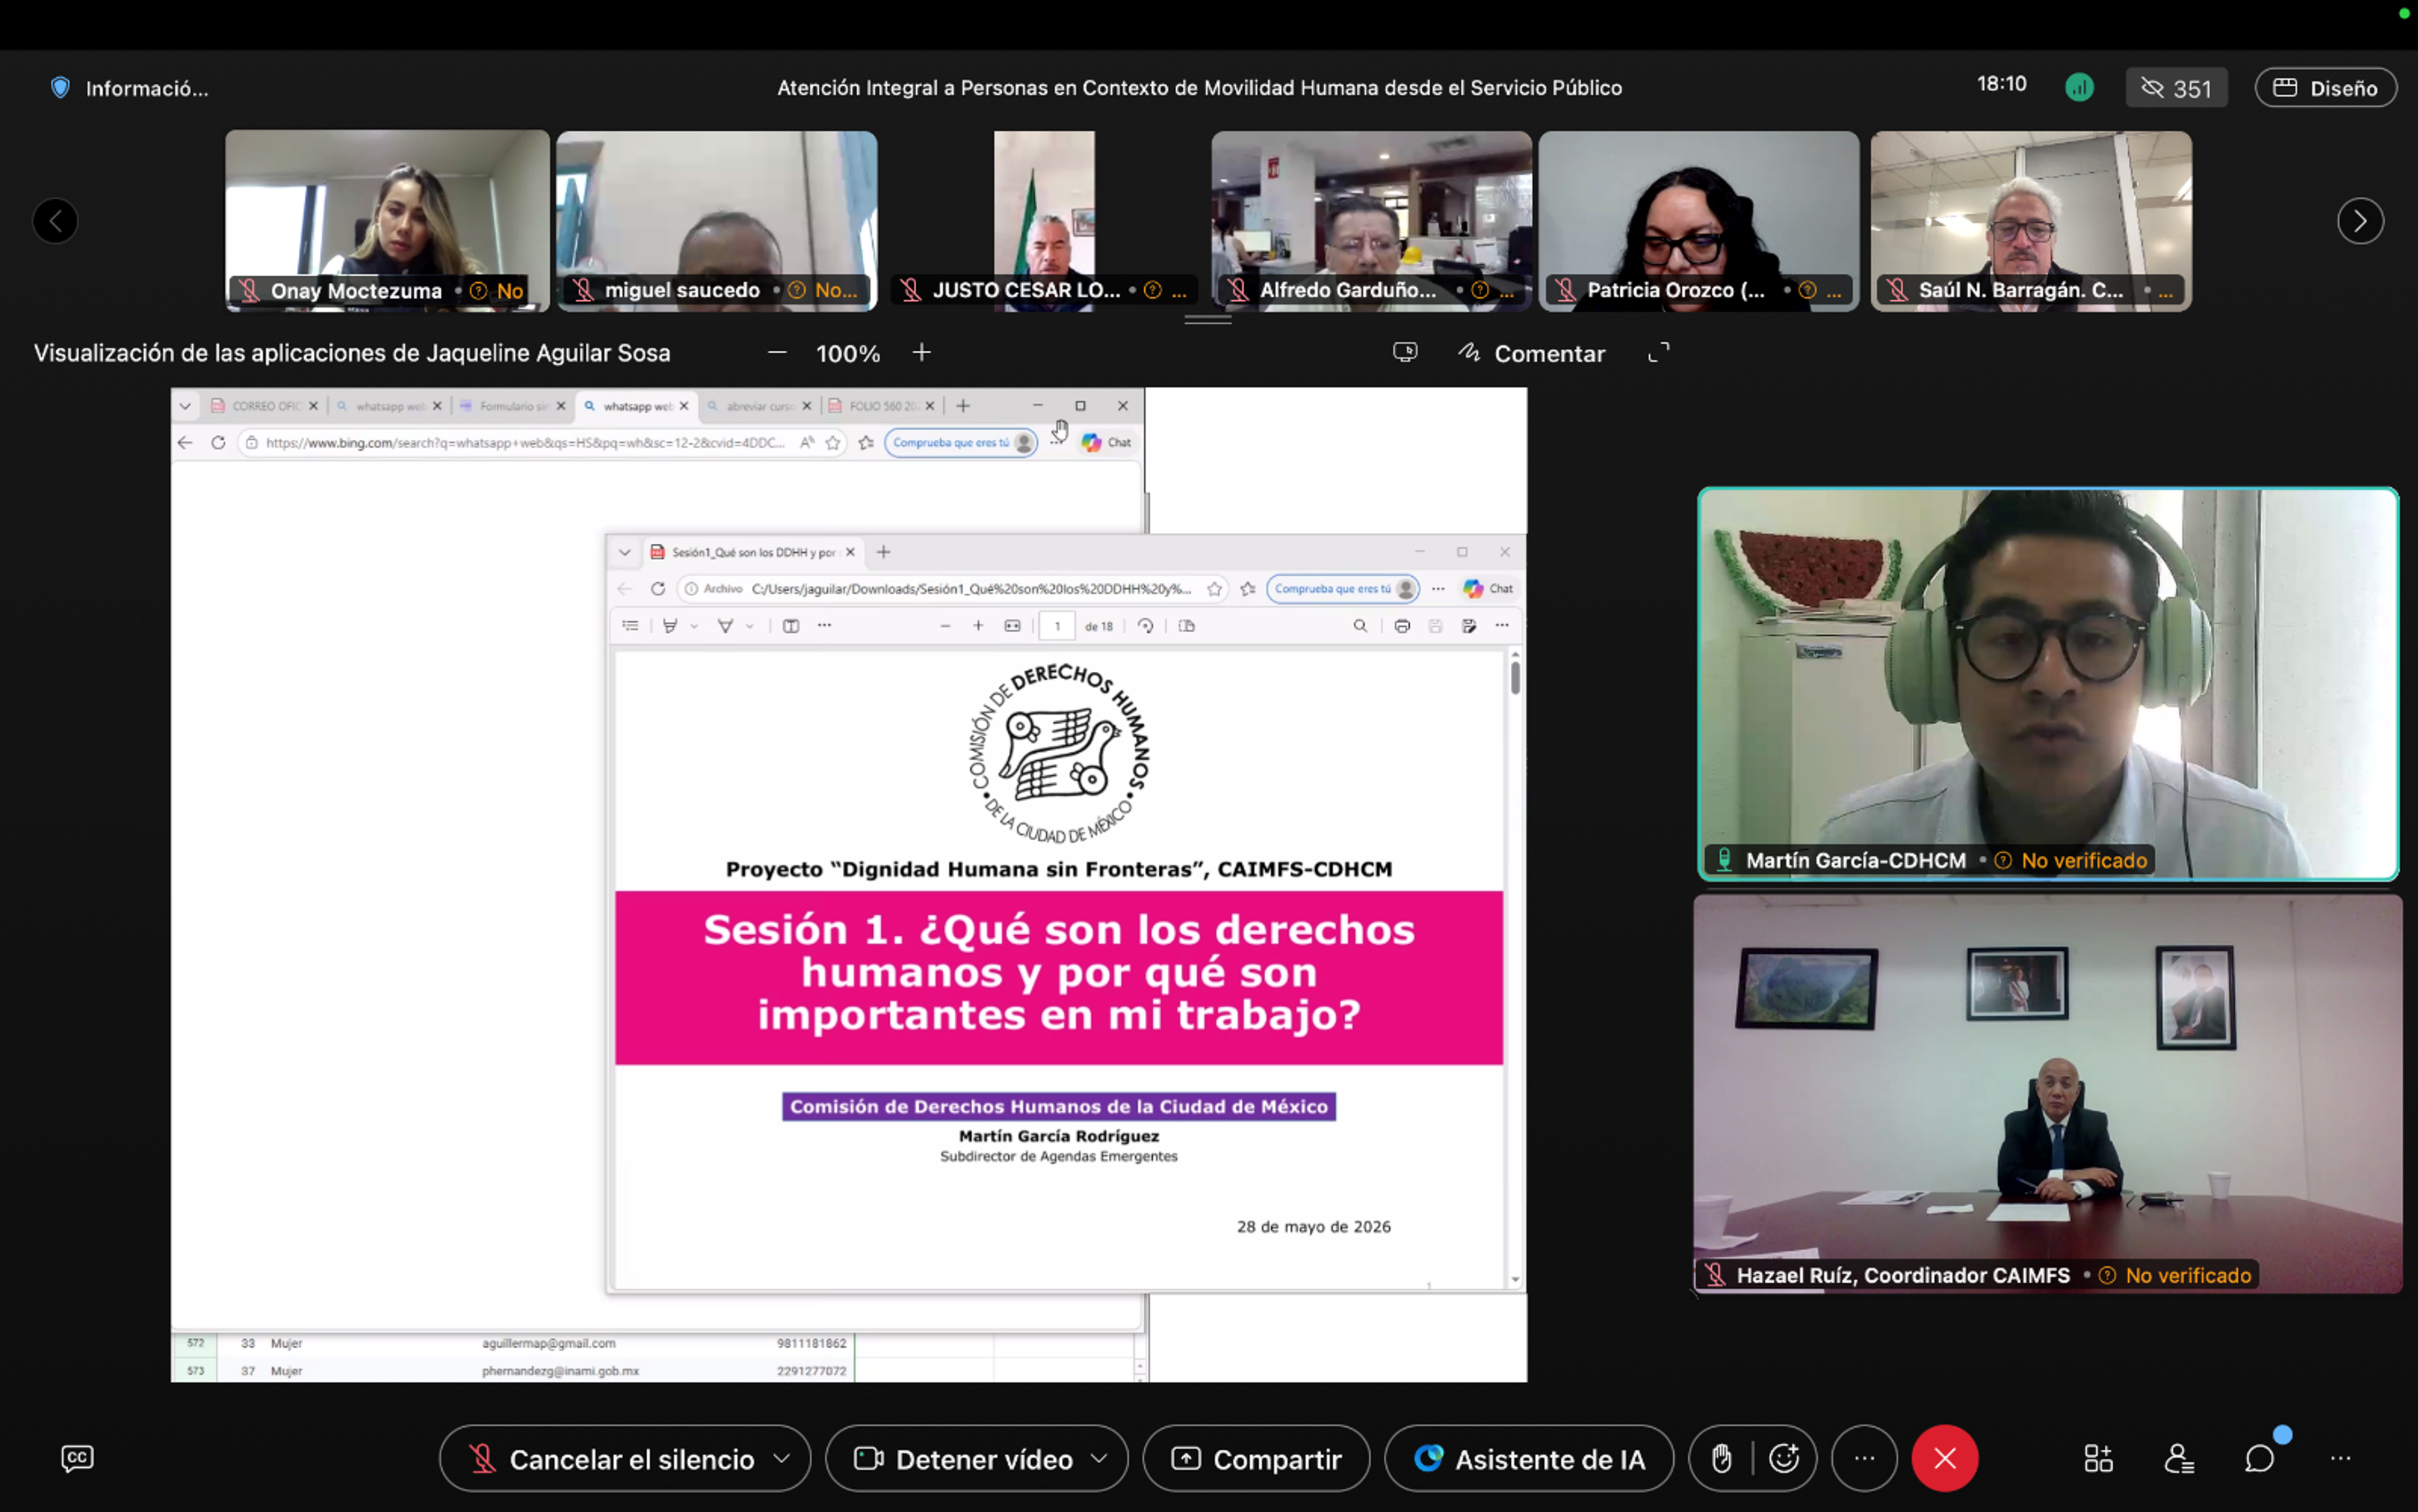
Task: Go to previous gallery page arrow
Action: (x=55, y=221)
